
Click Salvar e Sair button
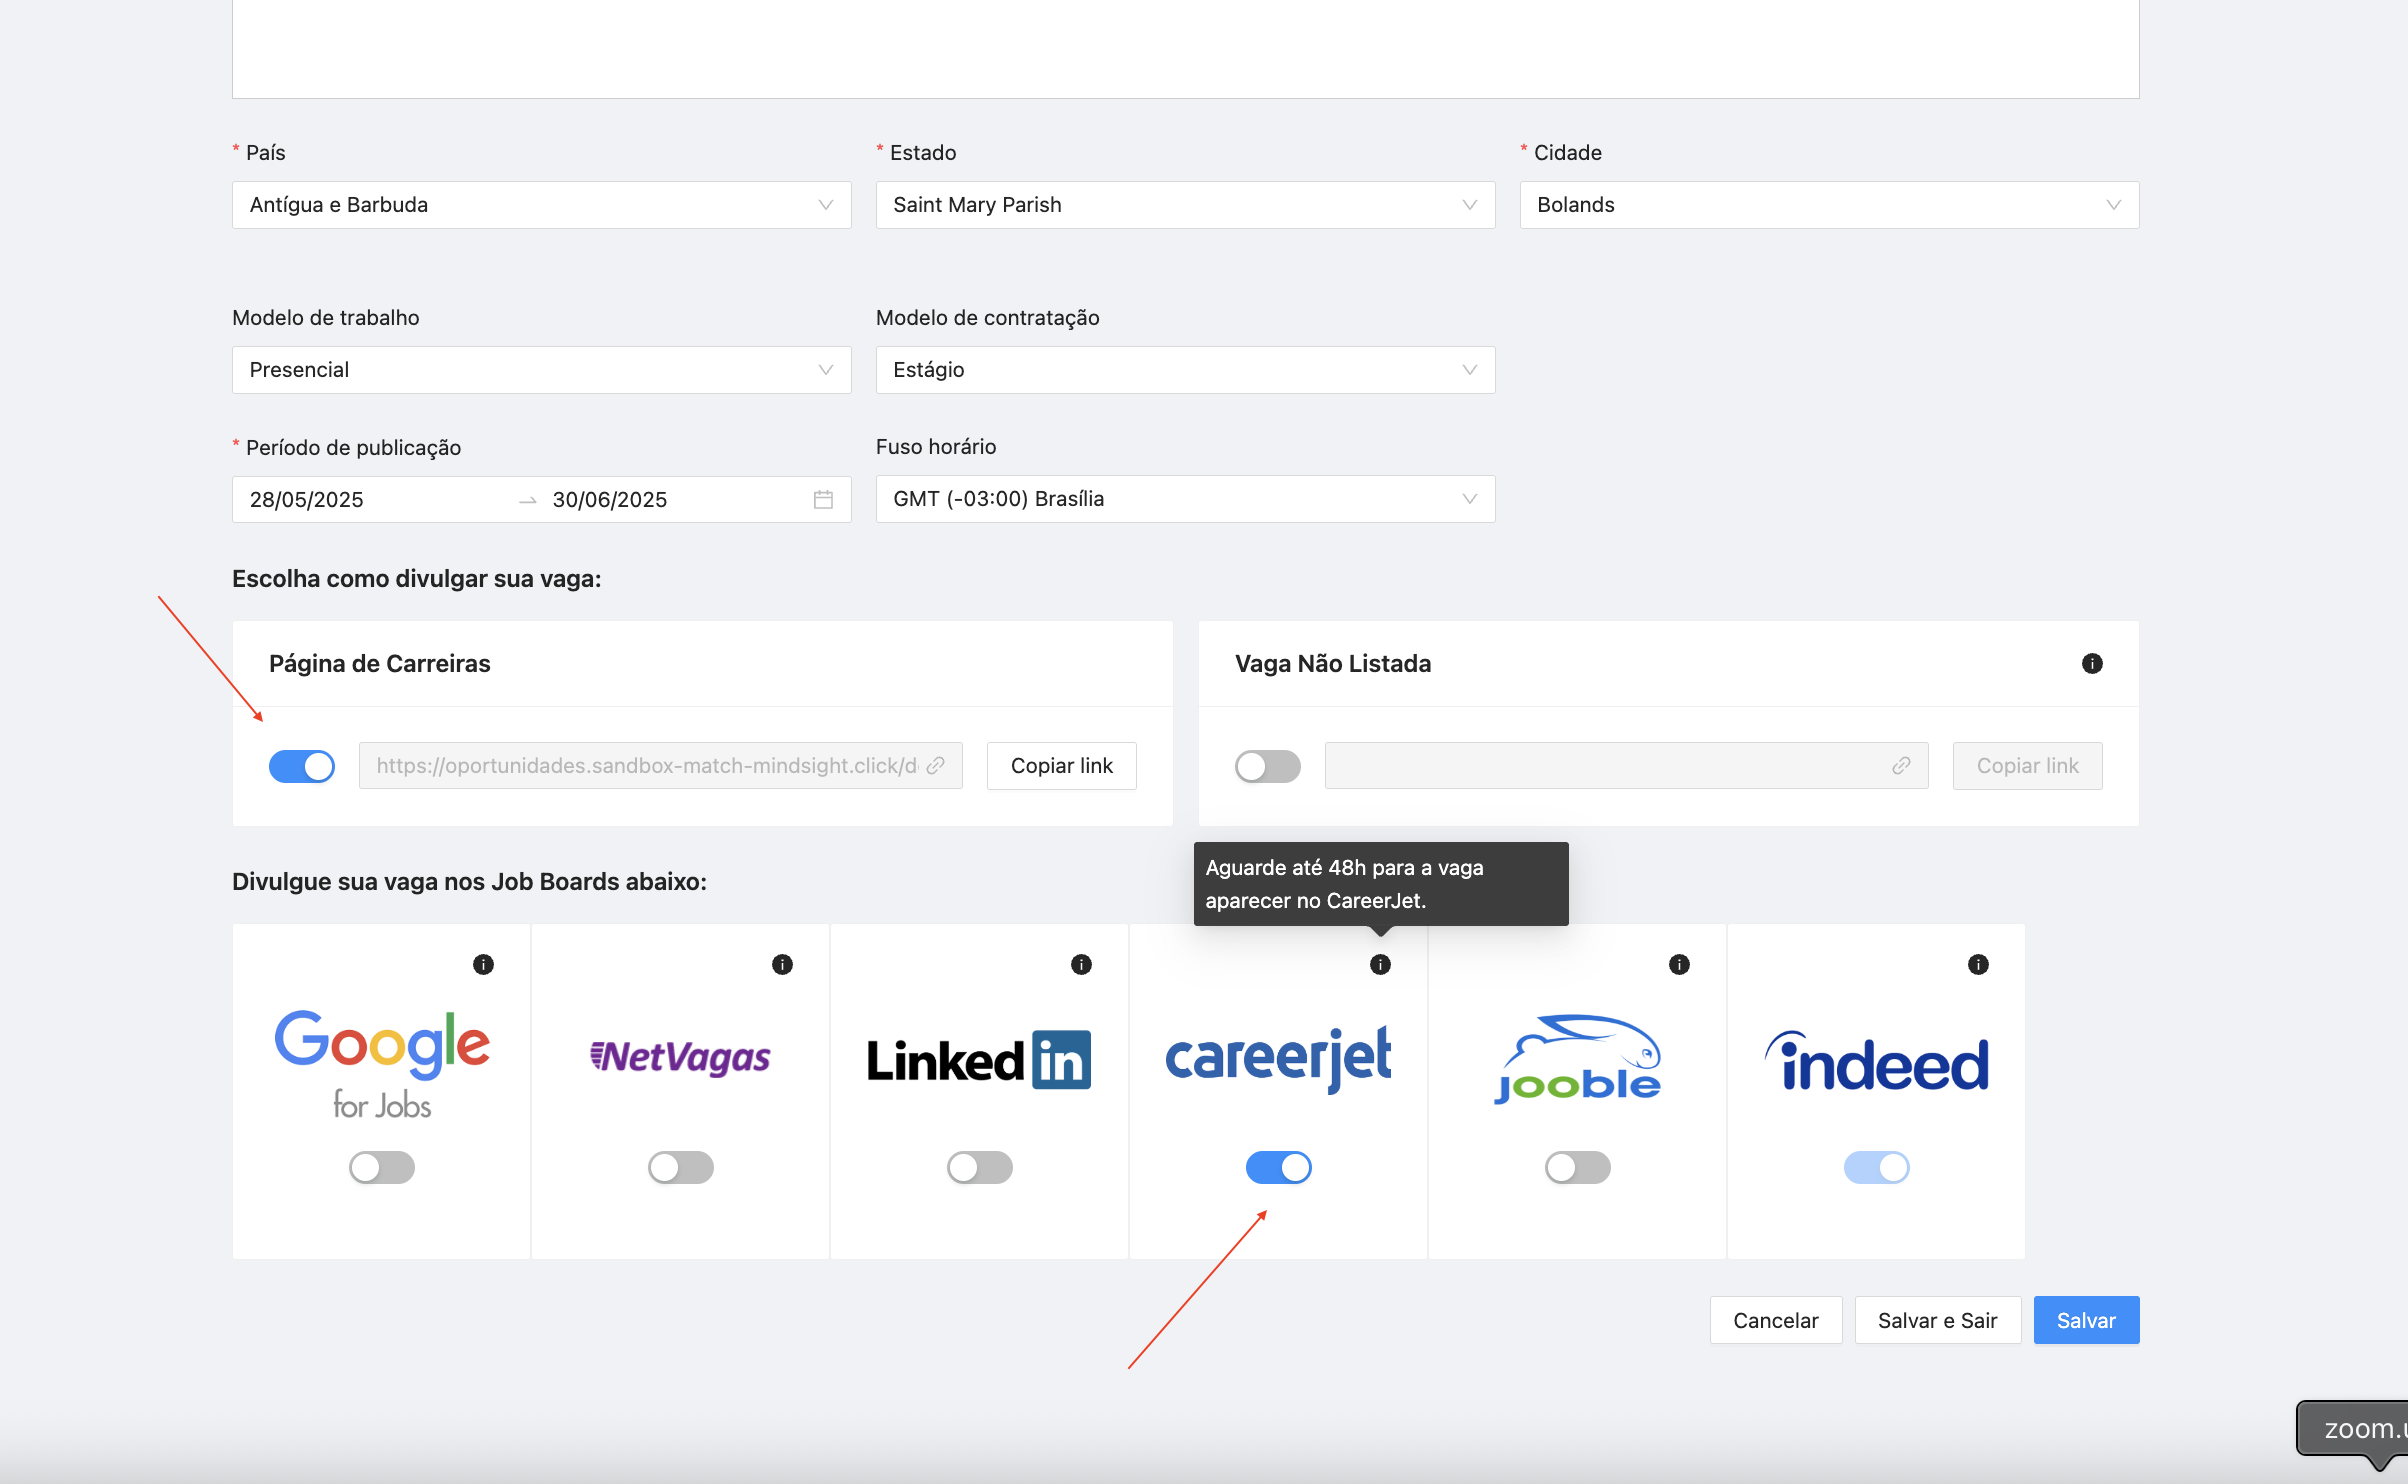(1938, 1320)
